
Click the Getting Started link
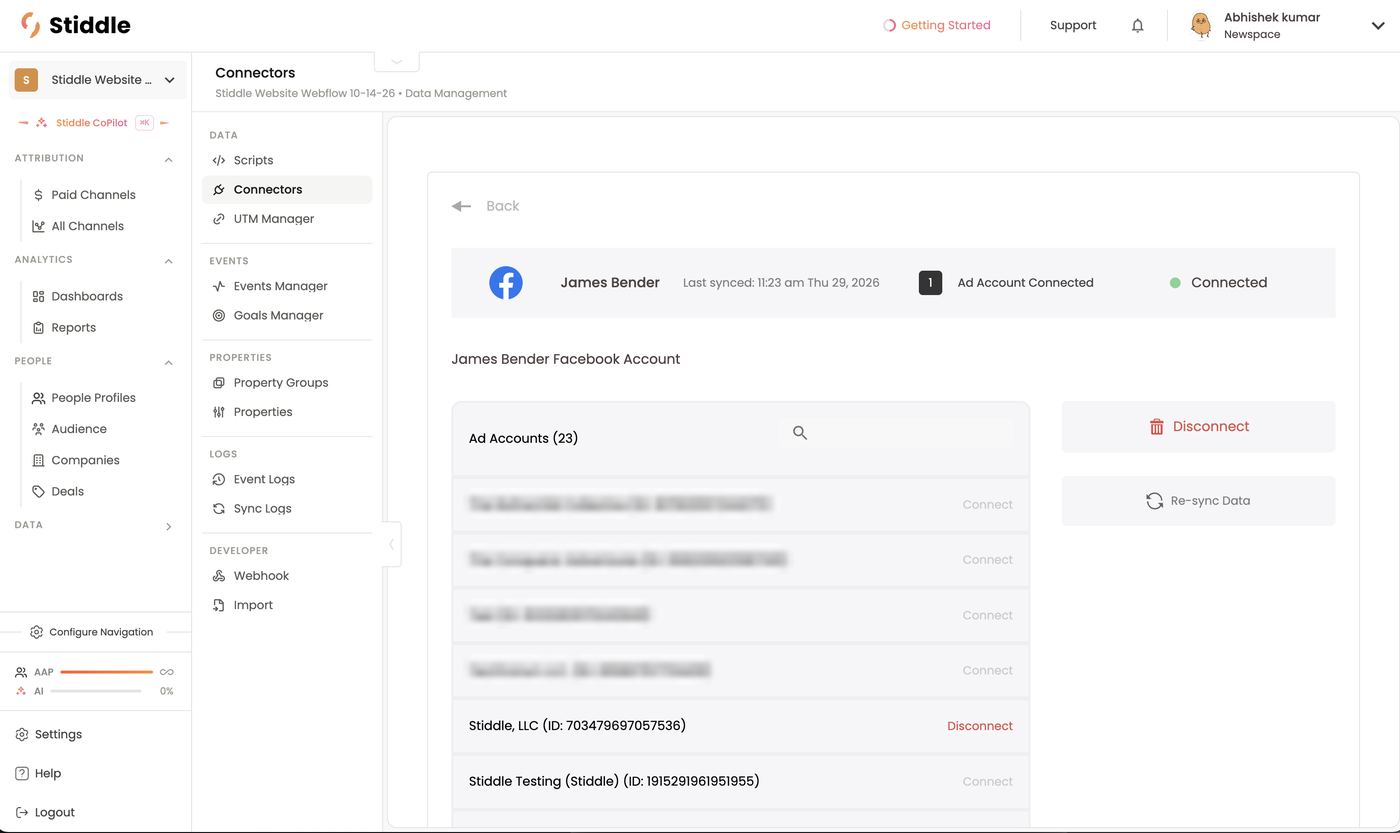point(937,26)
